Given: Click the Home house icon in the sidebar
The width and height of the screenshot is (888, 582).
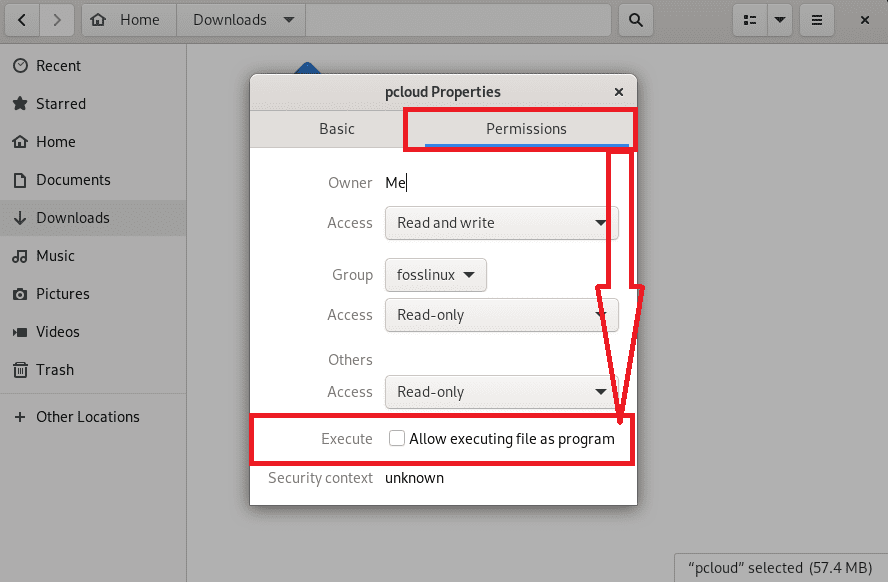Looking at the screenshot, I should (20, 142).
